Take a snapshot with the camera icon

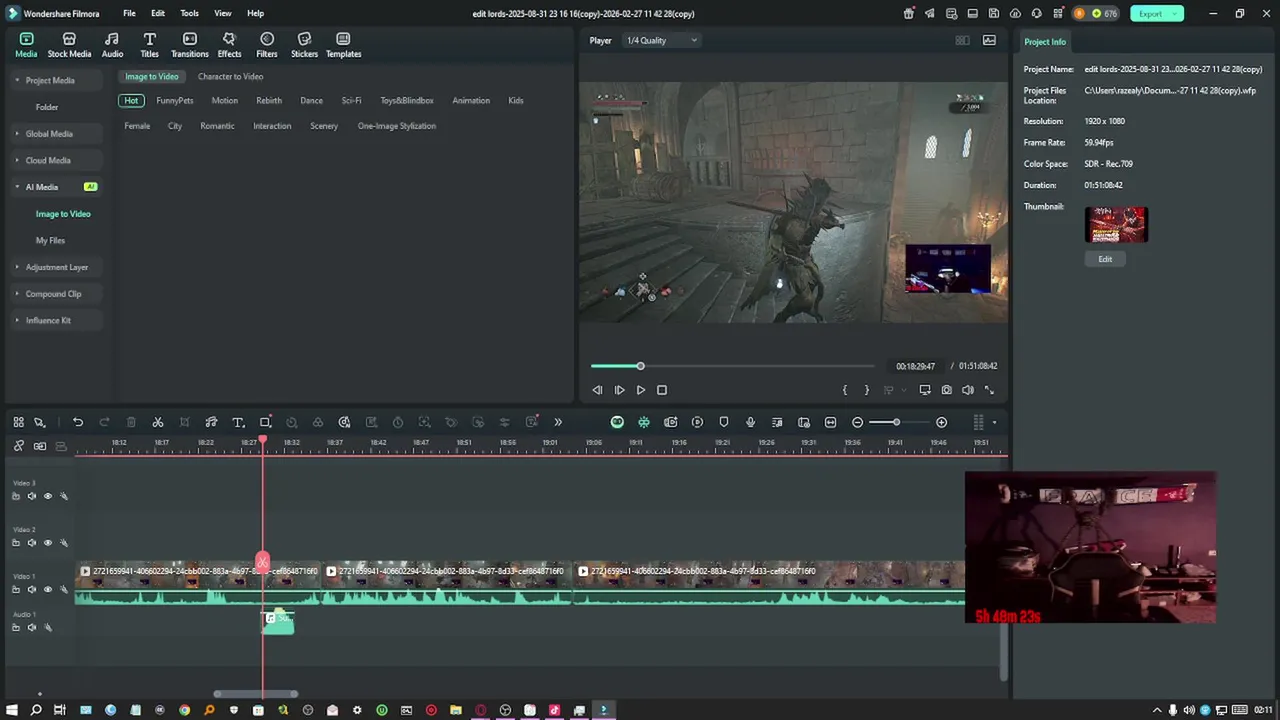(x=946, y=390)
